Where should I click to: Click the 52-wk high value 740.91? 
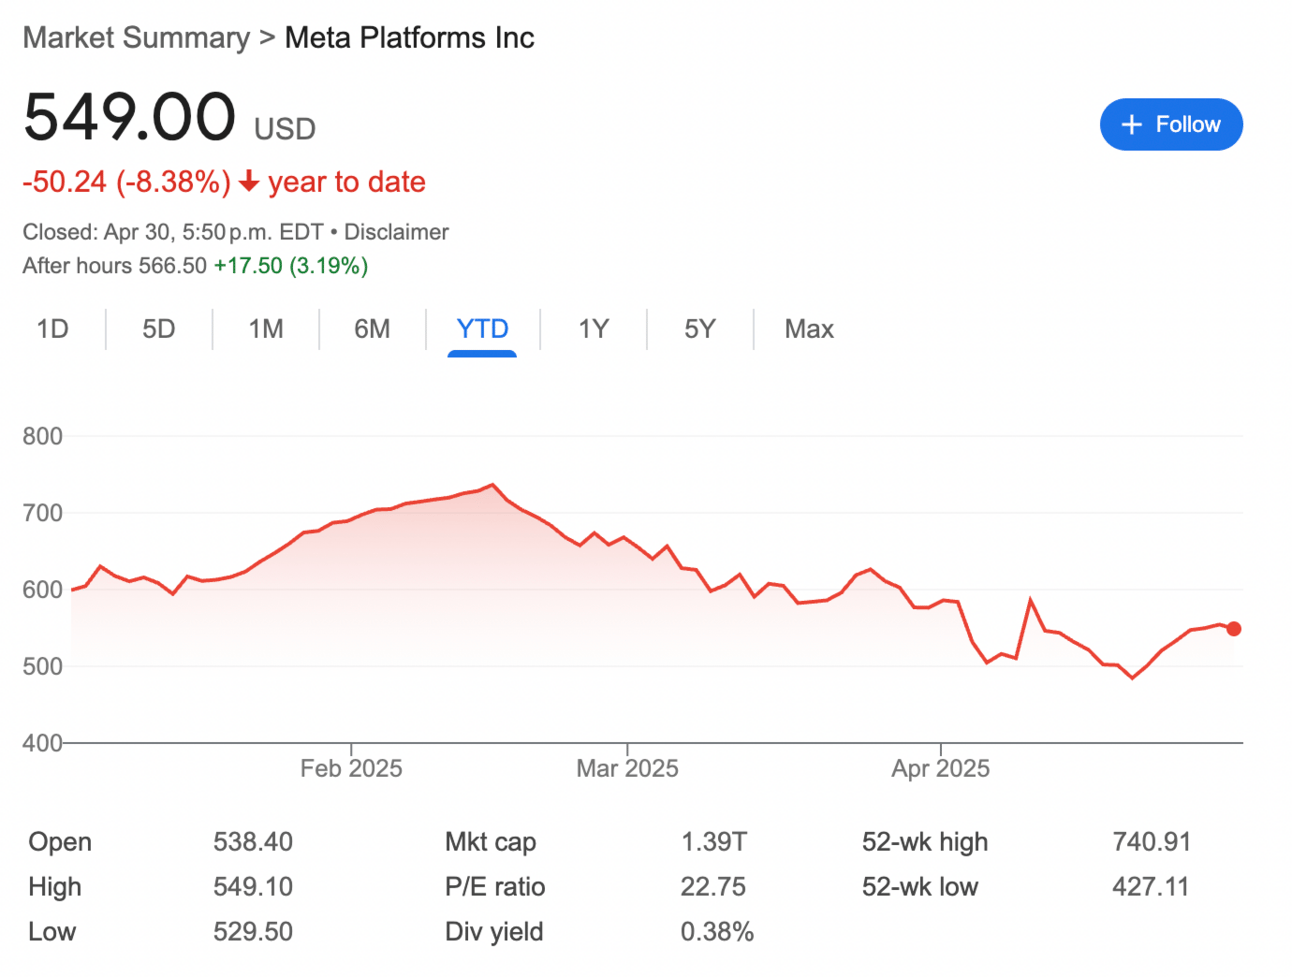(1151, 842)
